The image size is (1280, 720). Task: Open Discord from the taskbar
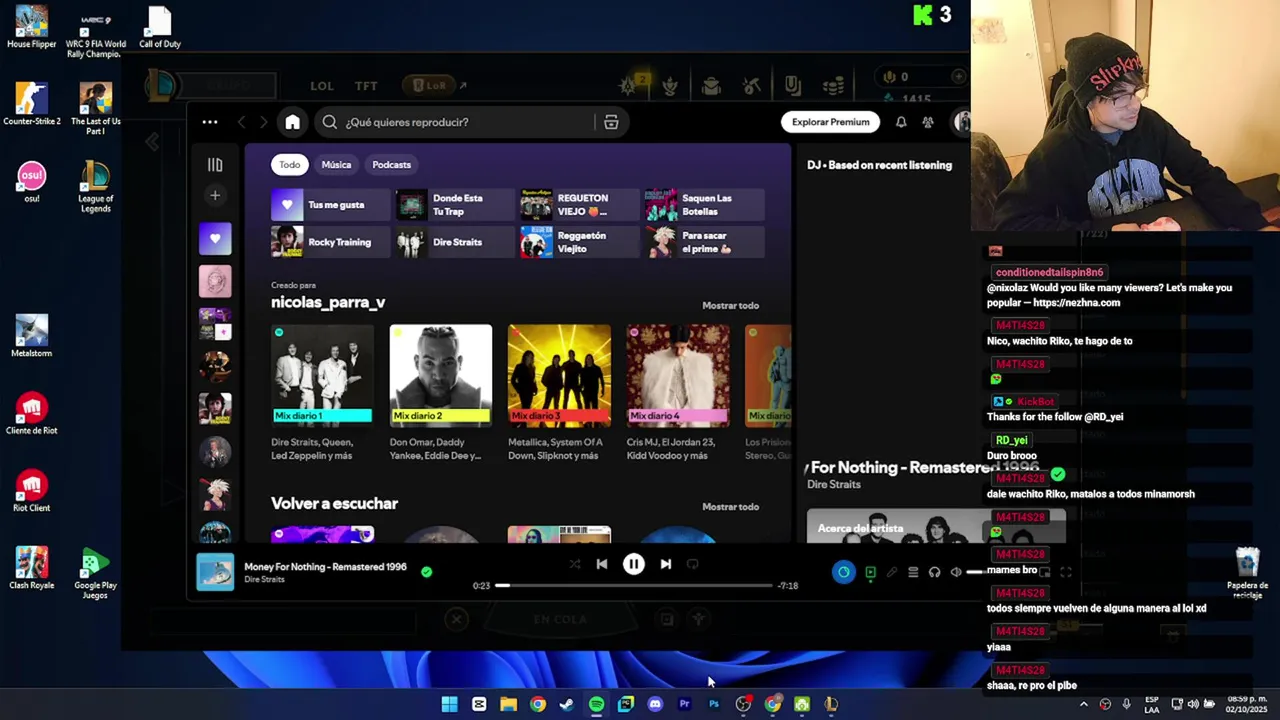[655, 704]
